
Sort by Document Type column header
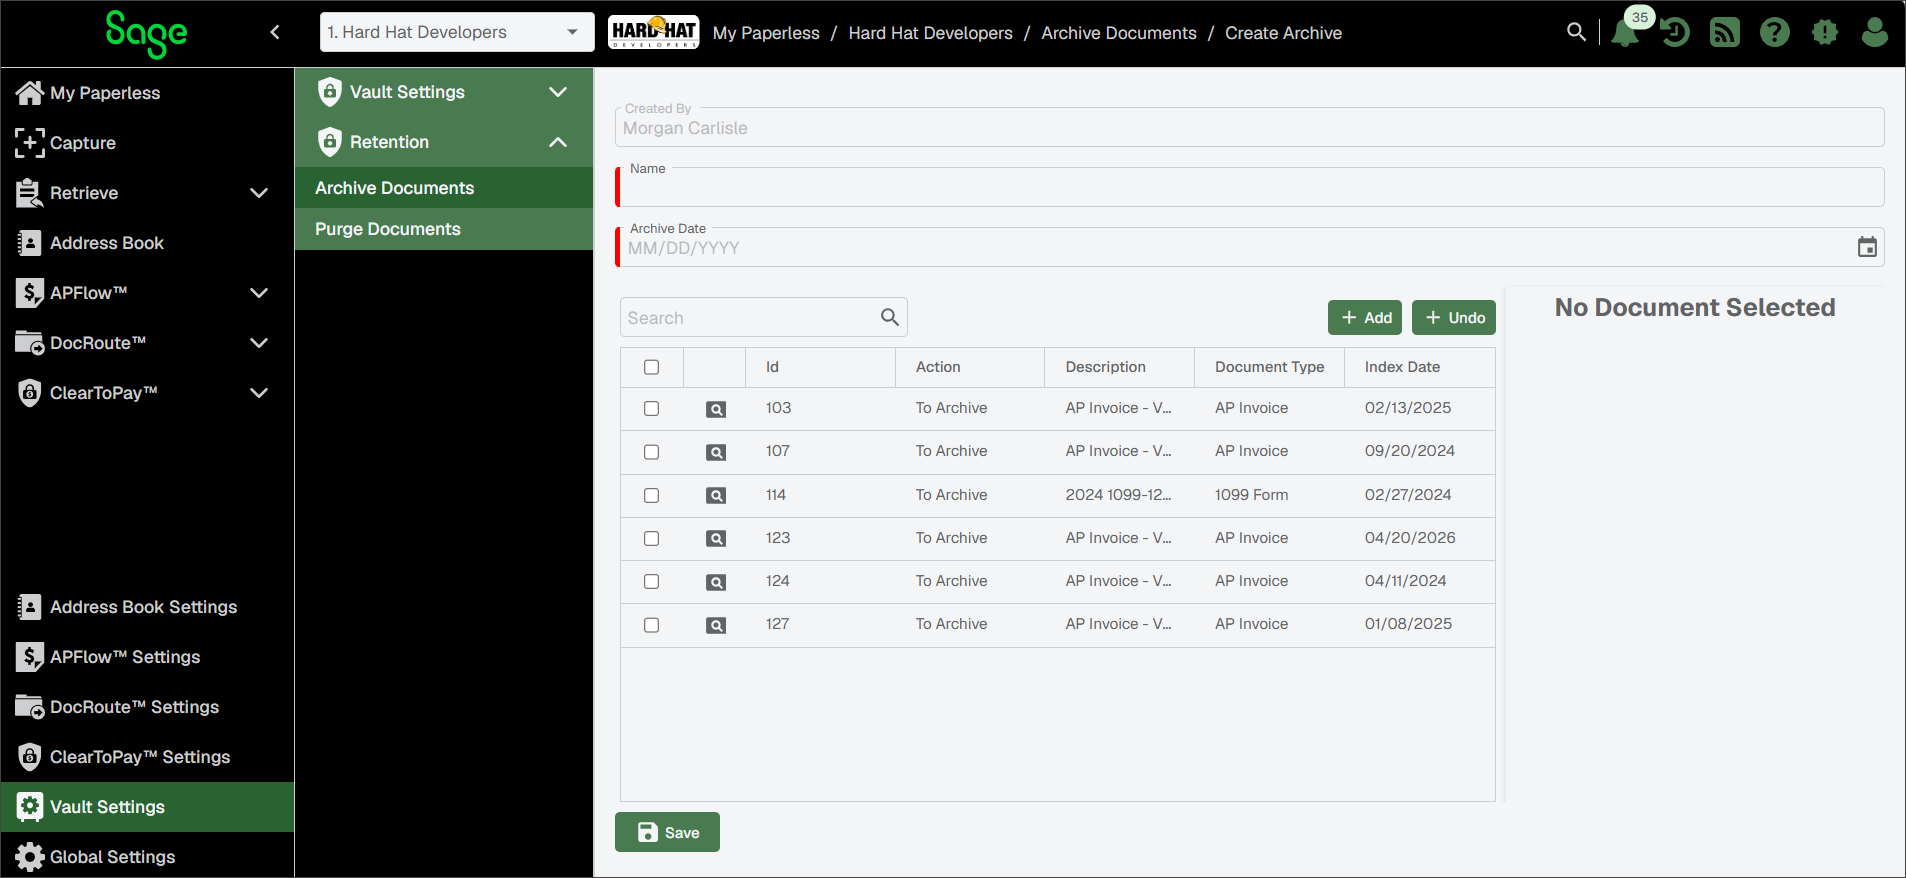tap(1269, 367)
